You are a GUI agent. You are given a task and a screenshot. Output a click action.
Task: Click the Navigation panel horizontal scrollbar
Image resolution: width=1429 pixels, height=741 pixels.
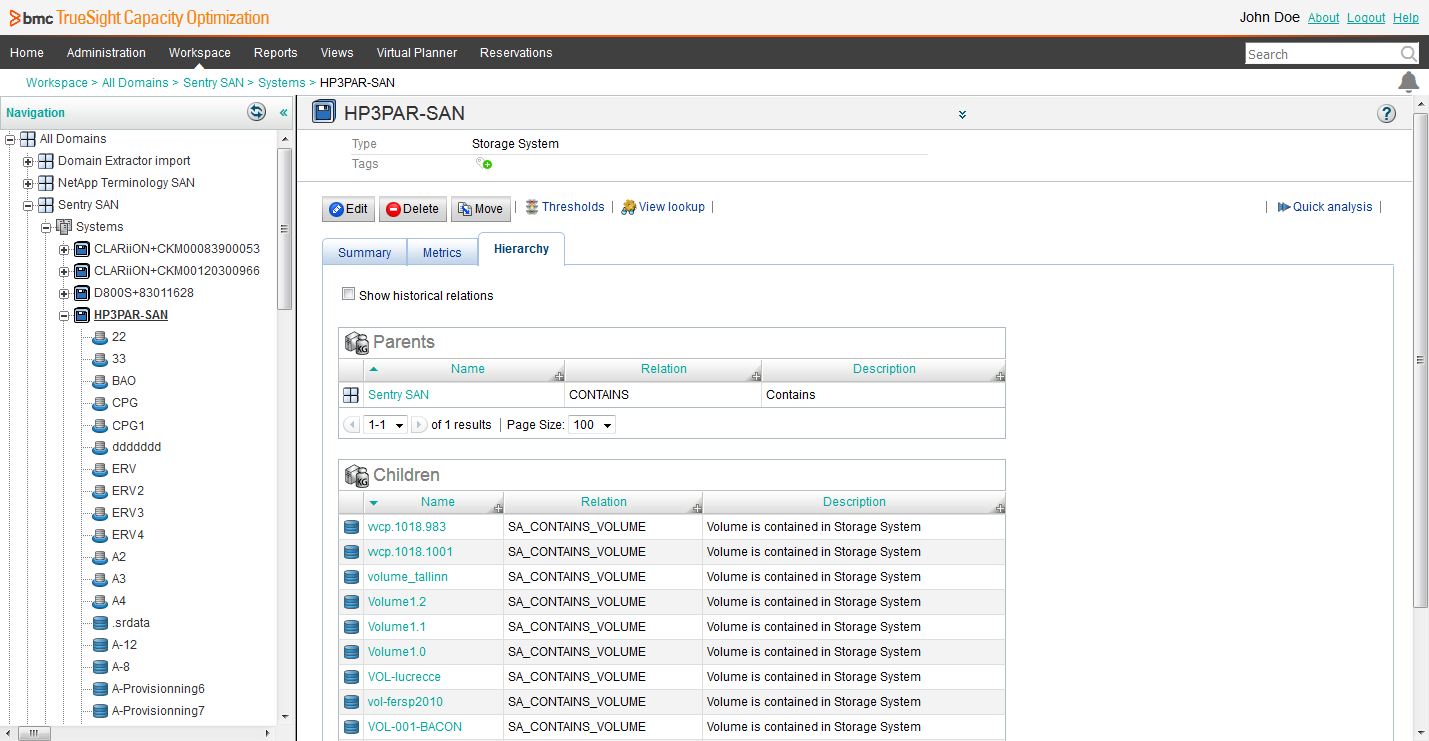click(x=33, y=733)
